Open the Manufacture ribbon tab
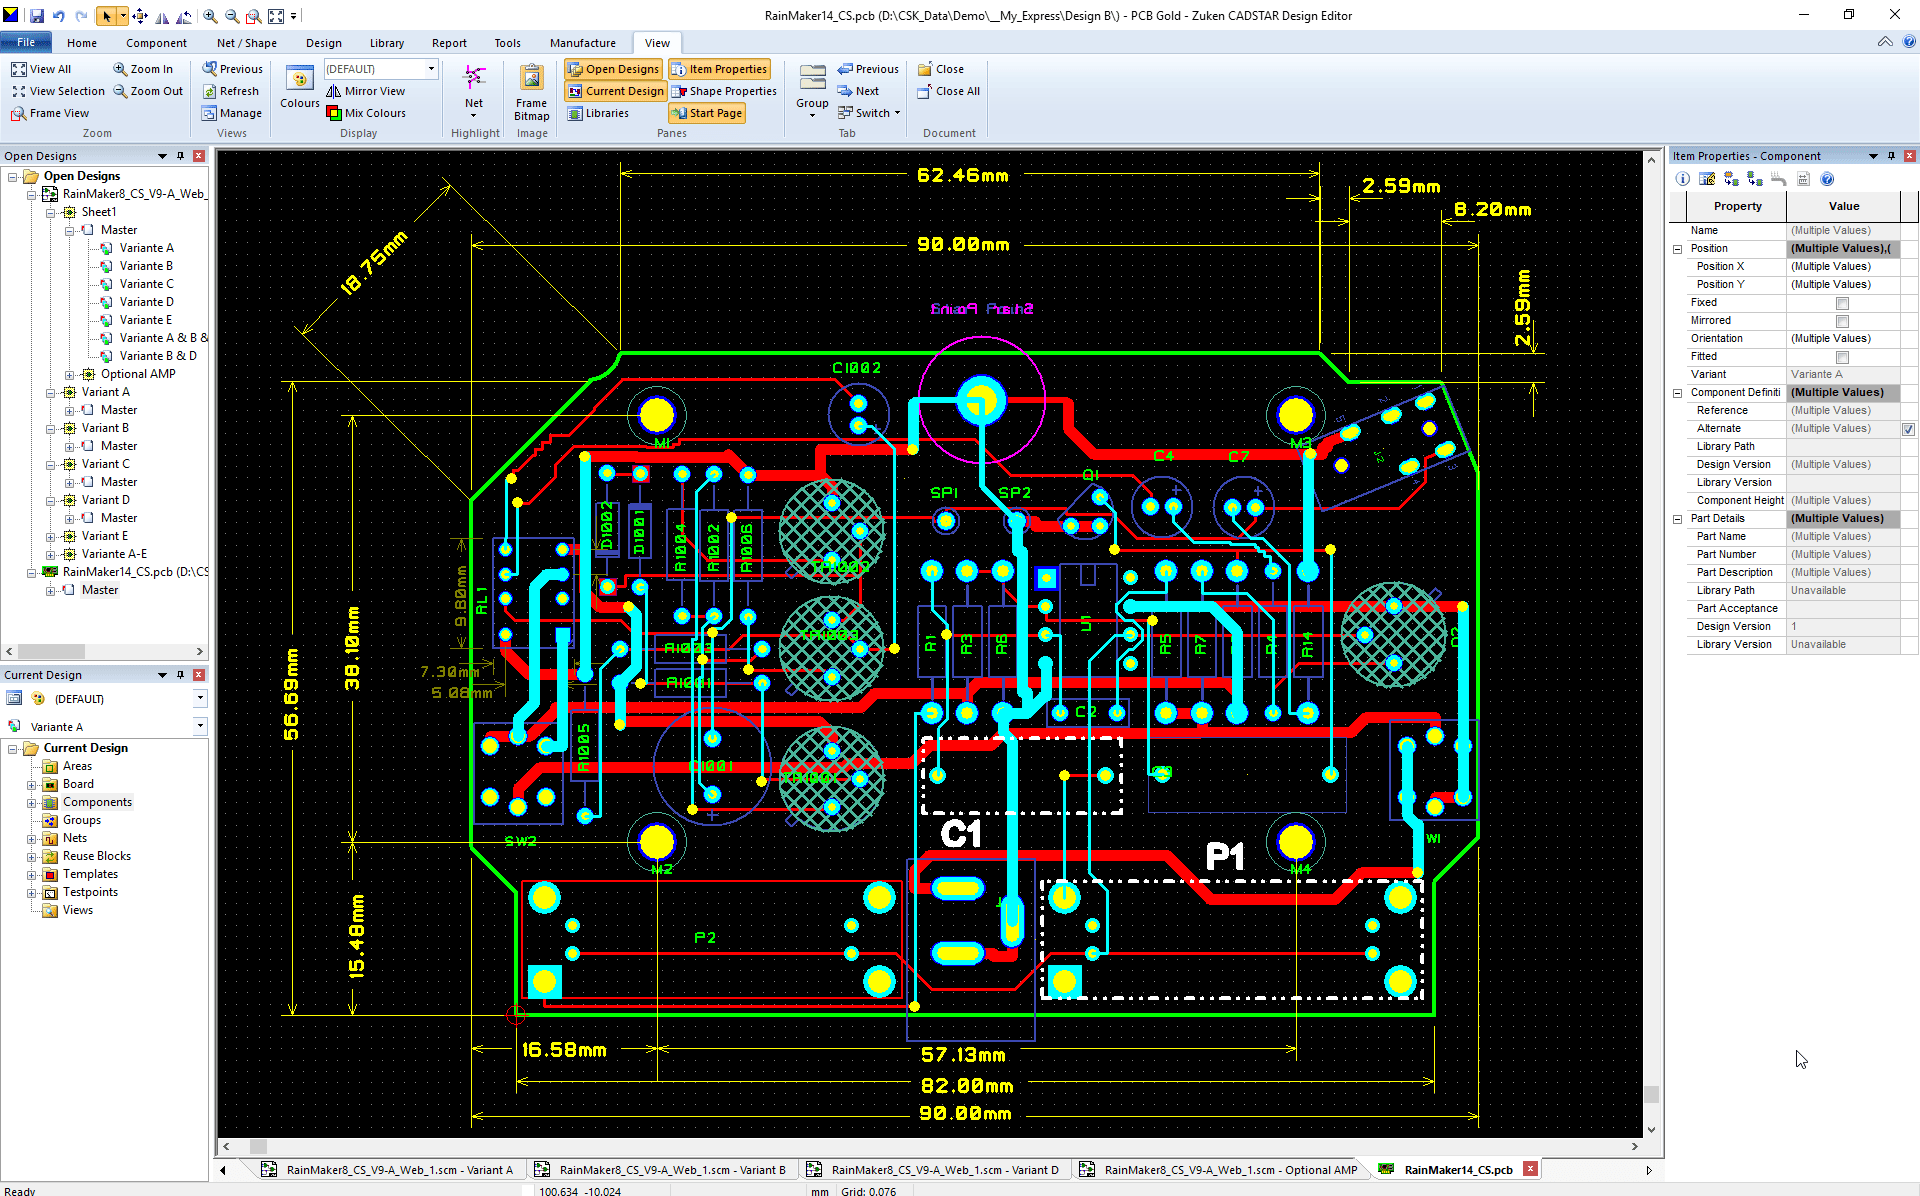The height and width of the screenshot is (1196, 1920). click(x=583, y=43)
